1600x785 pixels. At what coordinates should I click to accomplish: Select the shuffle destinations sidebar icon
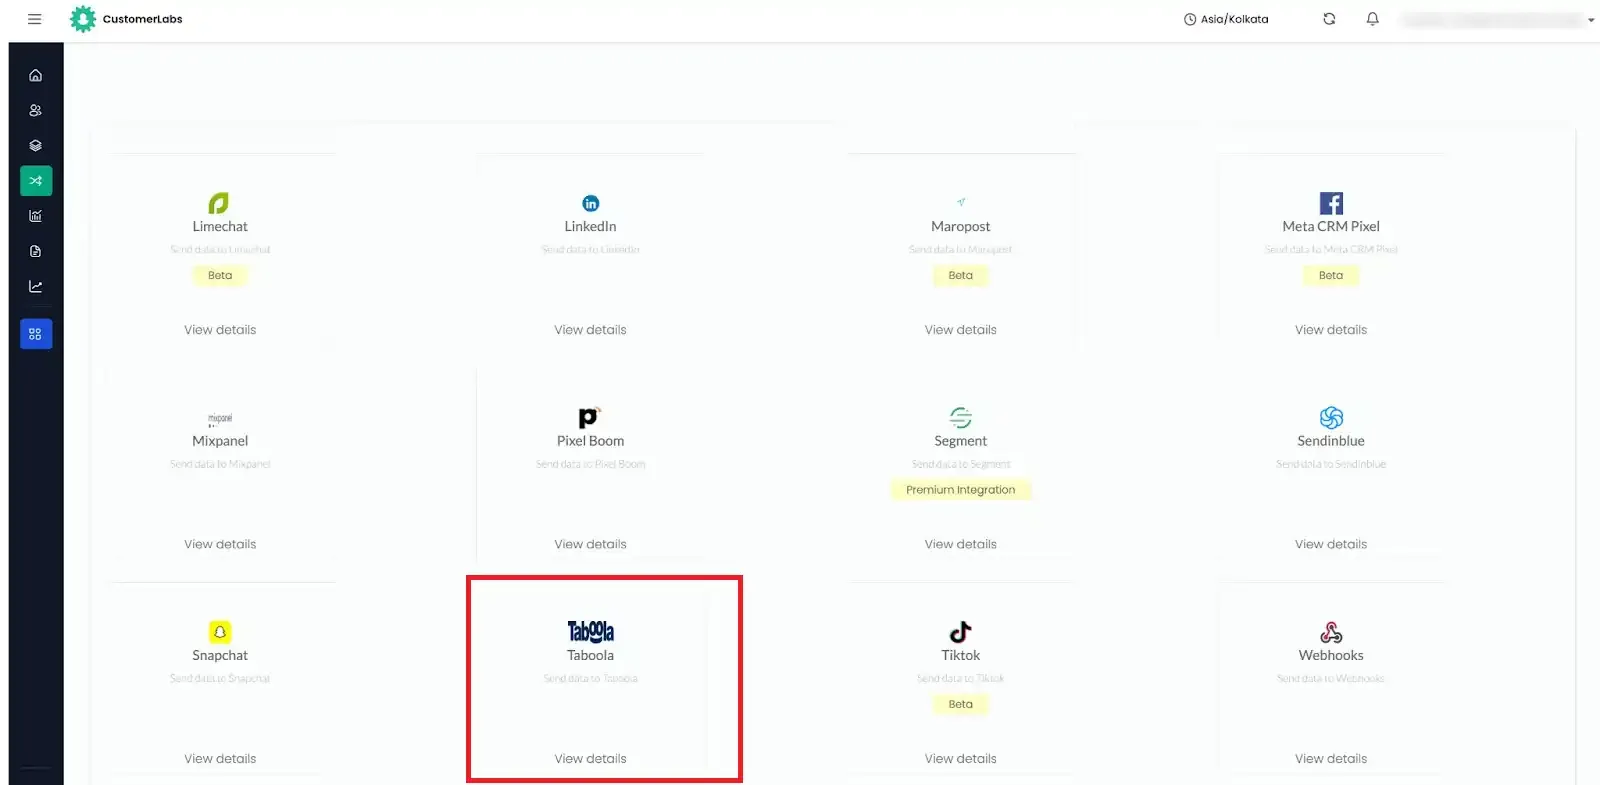pos(36,181)
